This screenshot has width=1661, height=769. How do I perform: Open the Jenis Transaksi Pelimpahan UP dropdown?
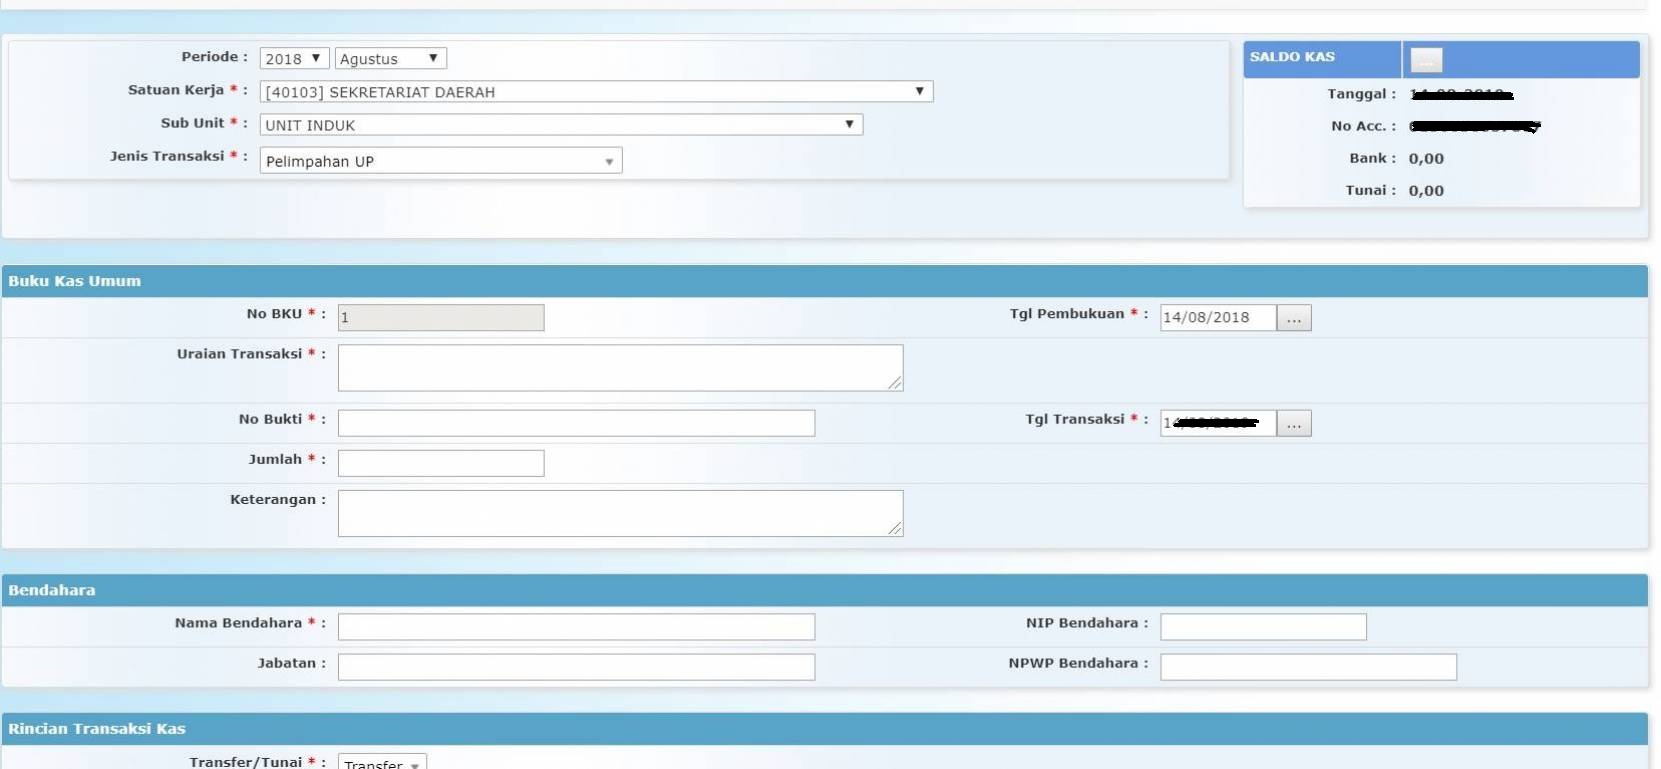tap(440, 161)
